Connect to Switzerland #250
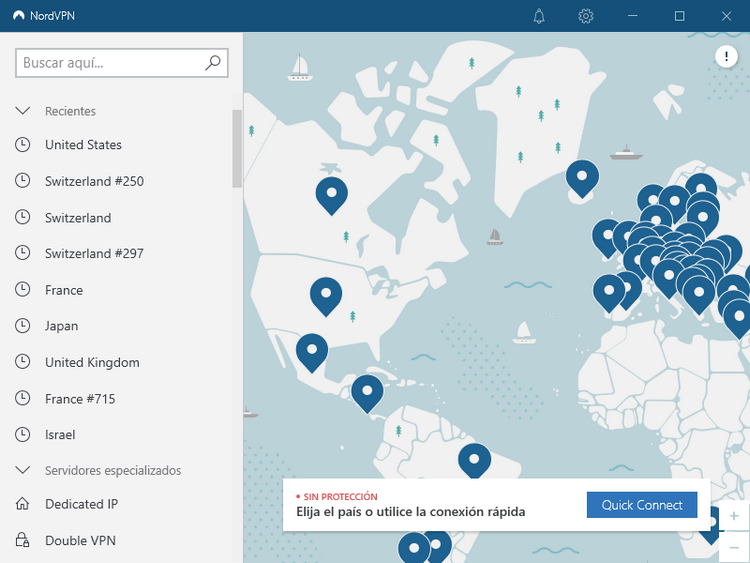750x563 pixels. tap(94, 181)
